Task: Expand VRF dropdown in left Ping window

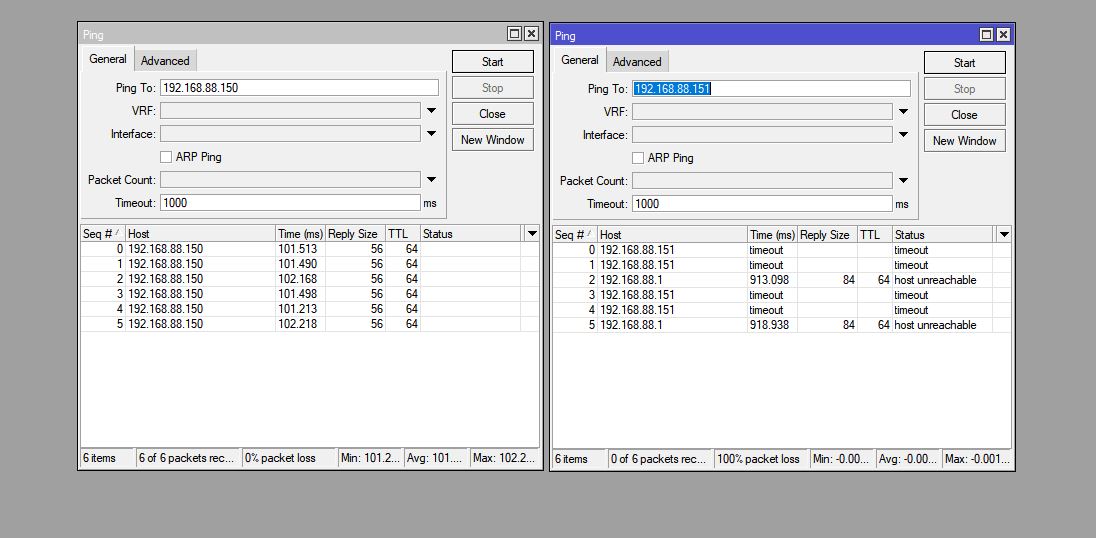Action: 431,110
